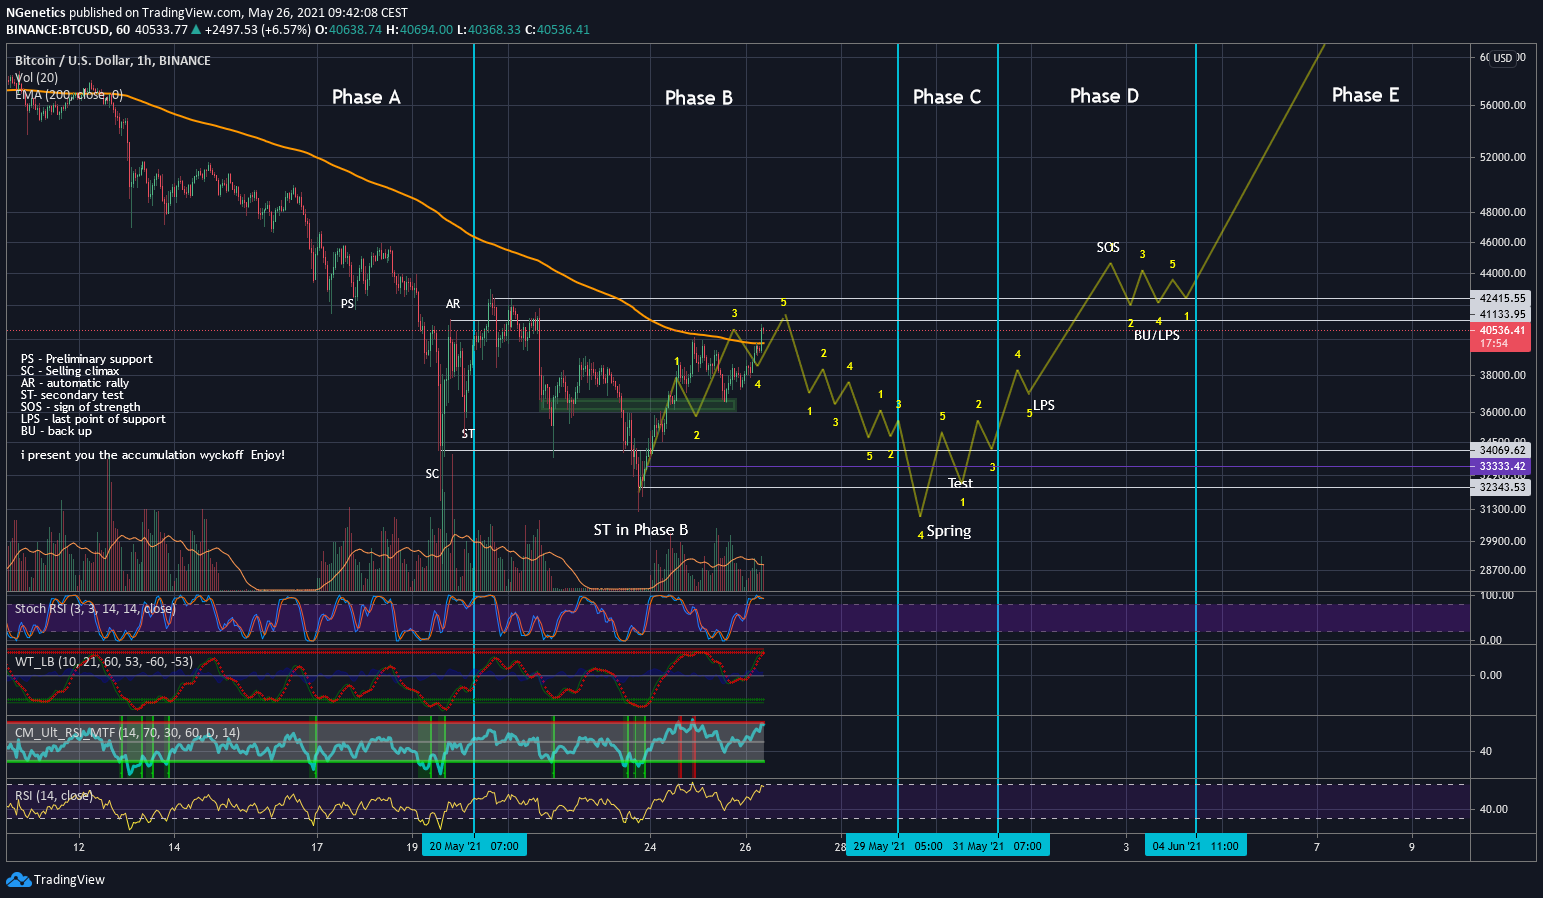Select the 'accumulation wyckoff Enjoy!' note
The image size is (1543, 898).
point(153,455)
